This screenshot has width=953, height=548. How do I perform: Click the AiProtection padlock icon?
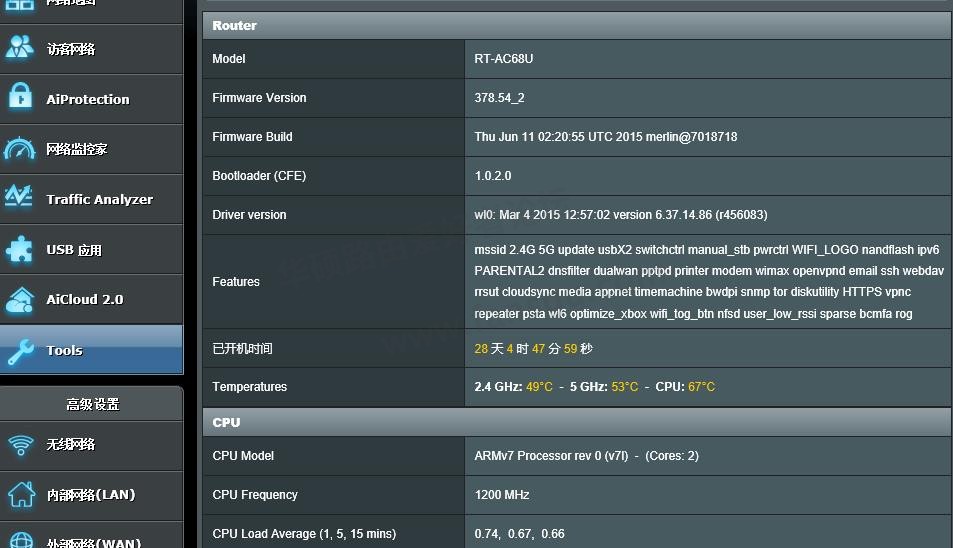point(20,97)
